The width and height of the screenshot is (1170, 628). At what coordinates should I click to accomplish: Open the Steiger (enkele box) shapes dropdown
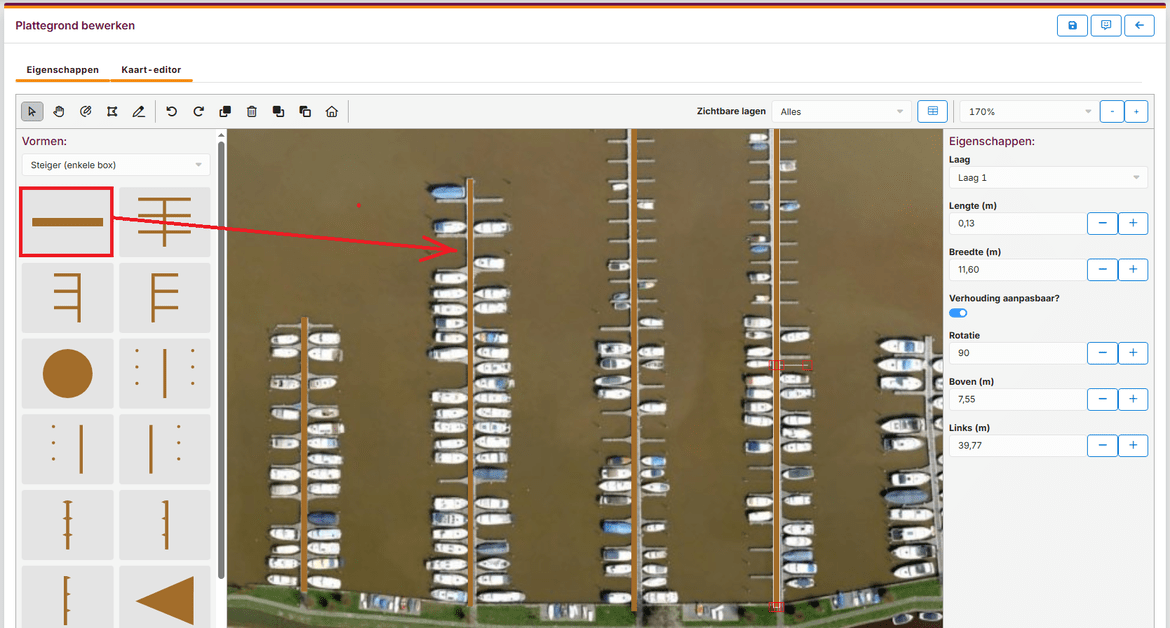pos(116,165)
